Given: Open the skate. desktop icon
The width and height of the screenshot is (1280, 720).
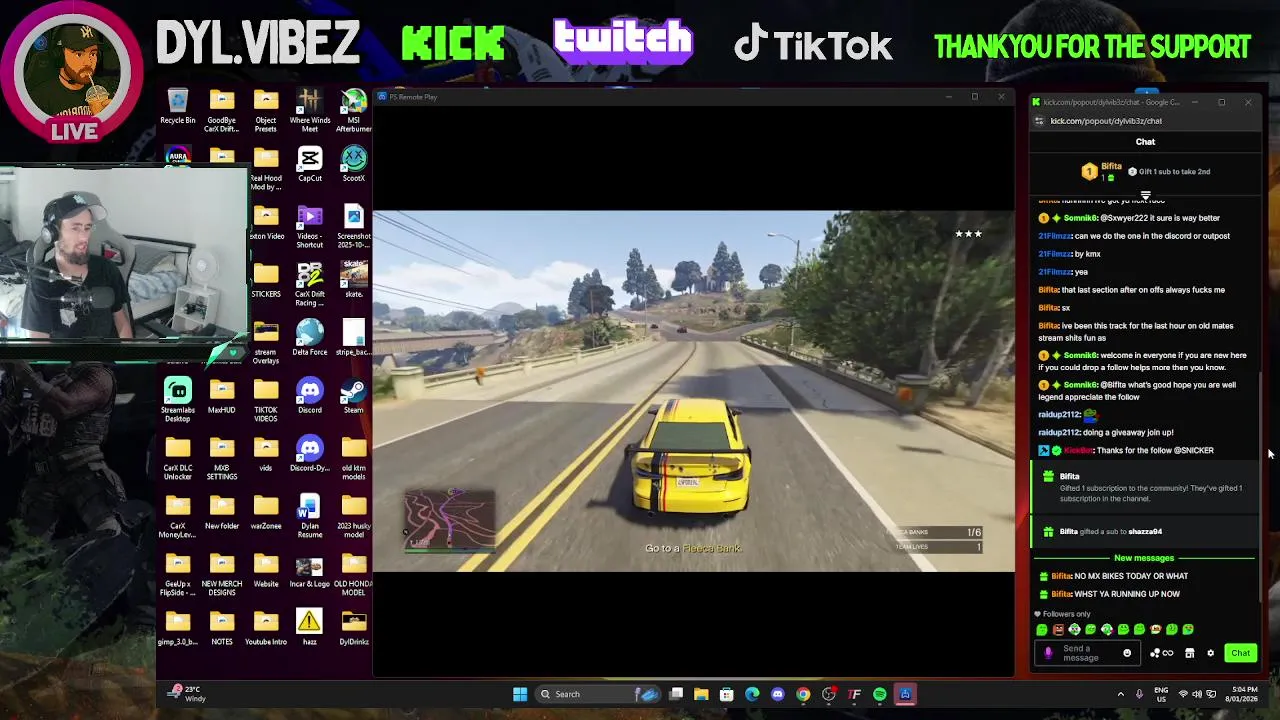Looking at the screenshot, I should click(x=354, y=279).
